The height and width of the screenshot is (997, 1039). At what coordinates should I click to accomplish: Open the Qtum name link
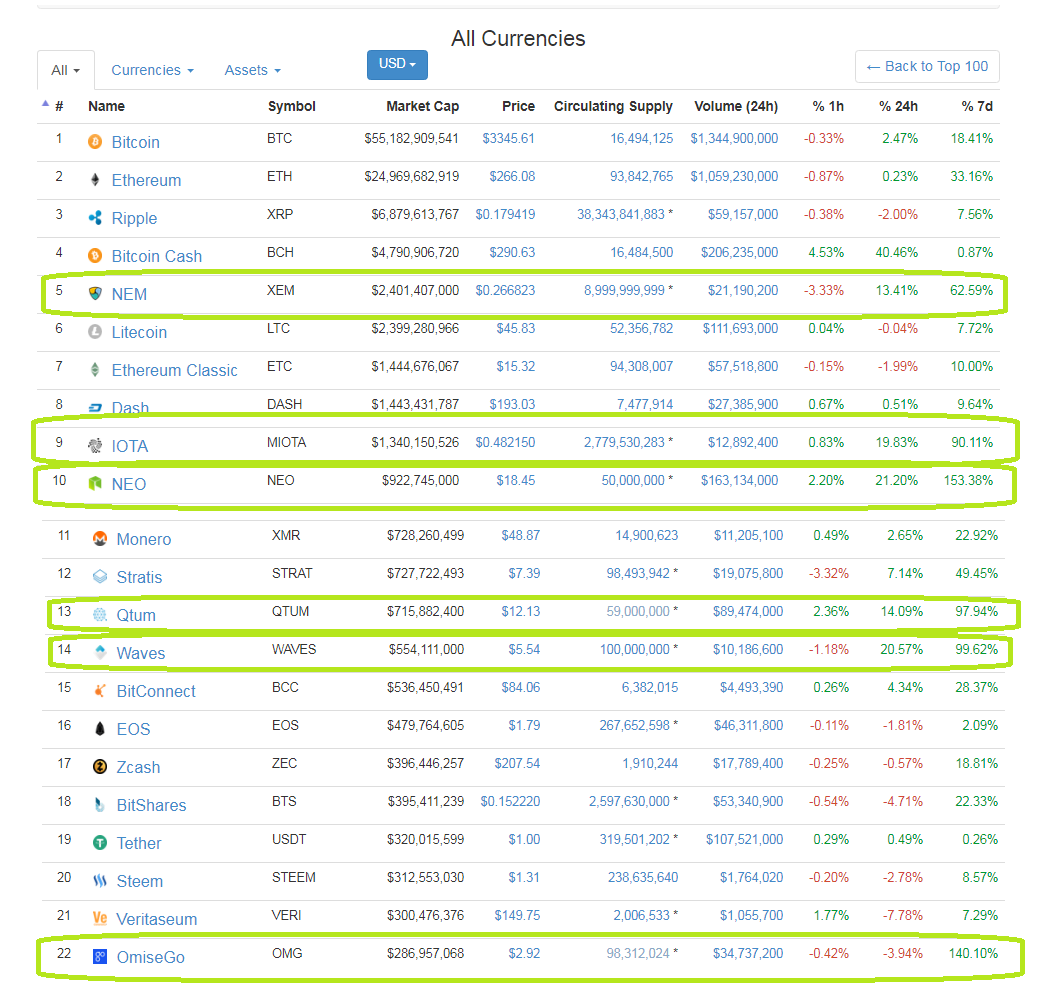pos(136,615)
